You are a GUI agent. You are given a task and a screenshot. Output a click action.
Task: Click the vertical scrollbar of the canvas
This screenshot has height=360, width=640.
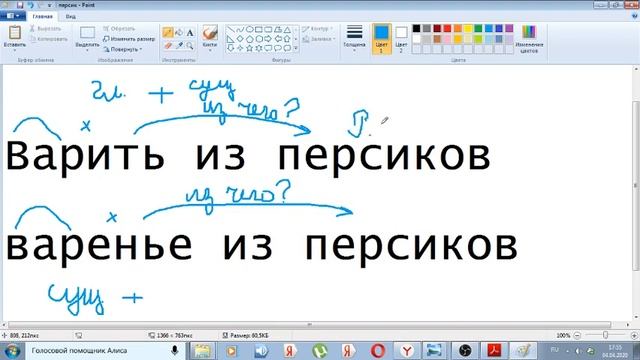(x=636, y=186)
